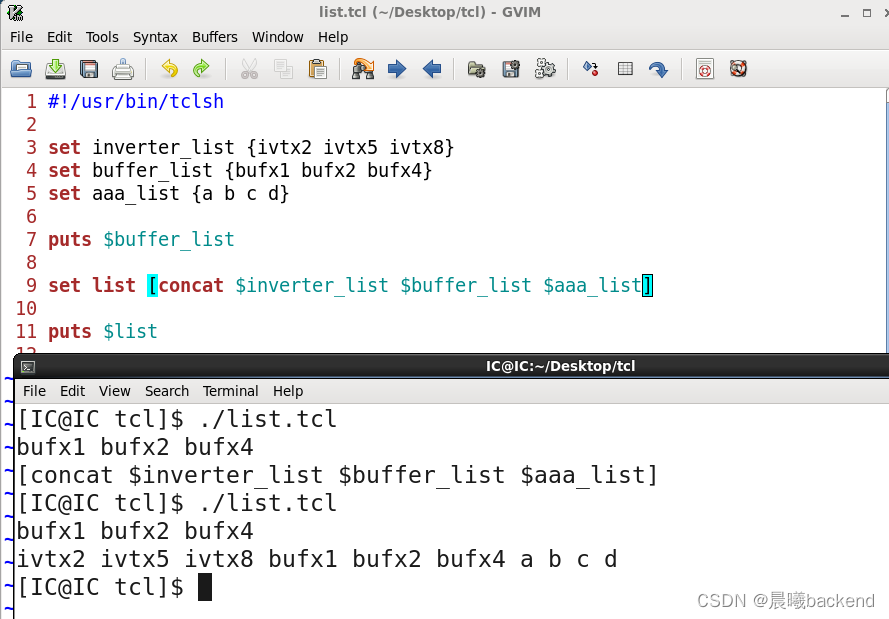Click the Make toolbar icon
Image resolution: width=889 pixels, height=619 pixels.
coord(591,69)
